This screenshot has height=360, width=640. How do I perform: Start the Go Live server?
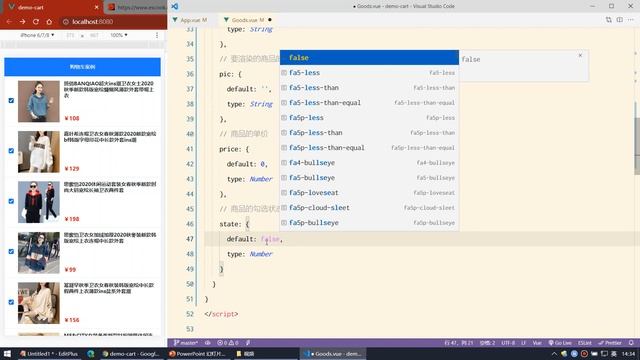click(560, 343)
